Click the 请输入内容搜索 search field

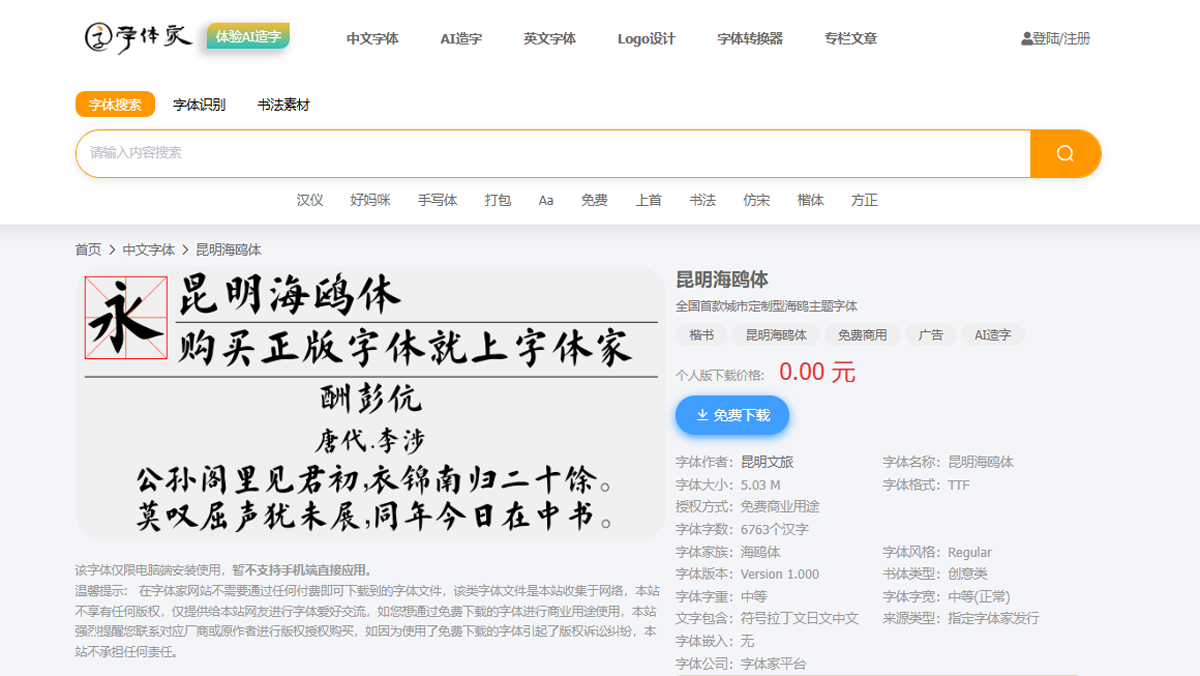click(x=553, y=153)
